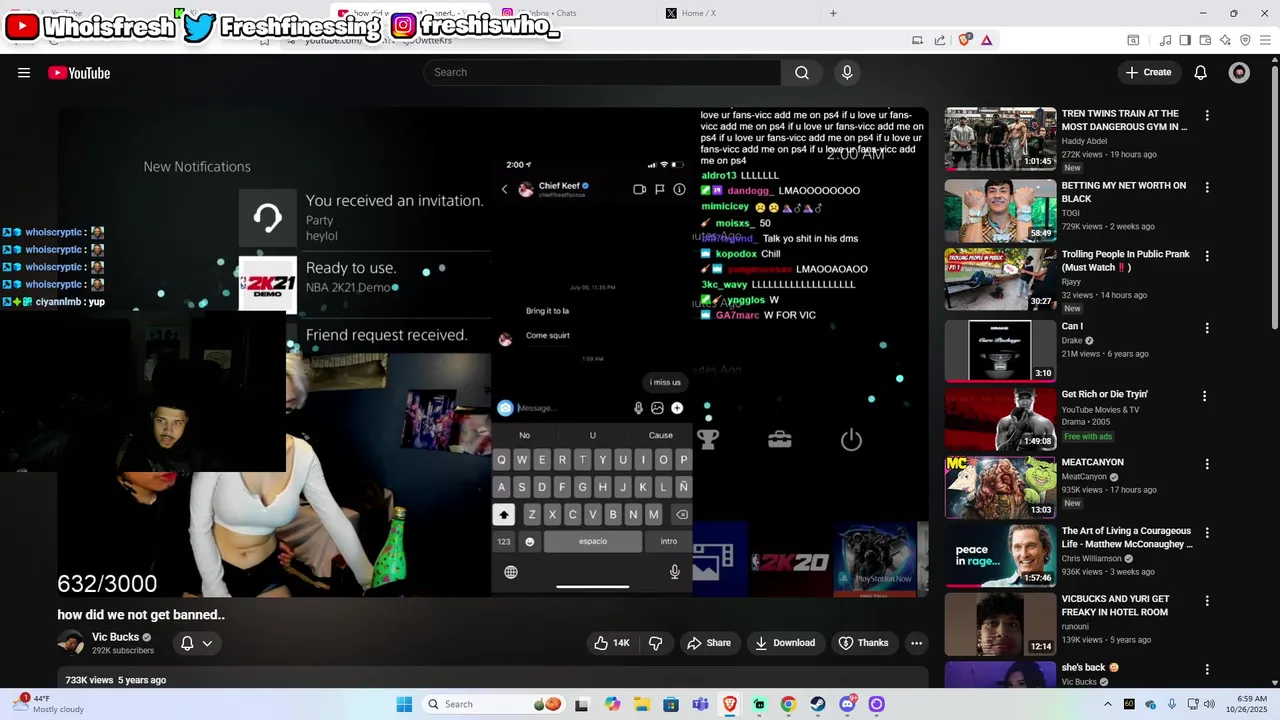Go to YouTube home via logo
Viewport: 1280px width, 720px height.
point(79,72)
